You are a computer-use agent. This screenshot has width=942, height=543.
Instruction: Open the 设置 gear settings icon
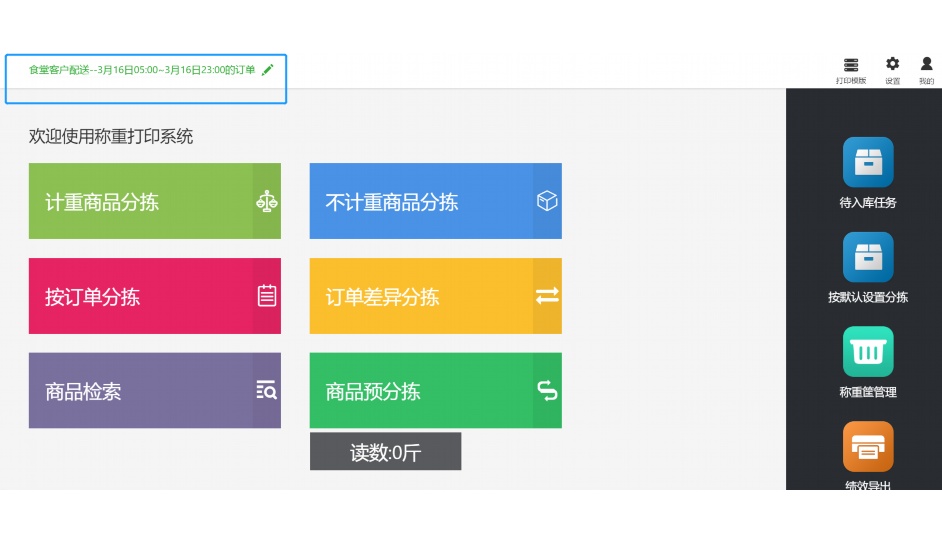coord(892,65)
